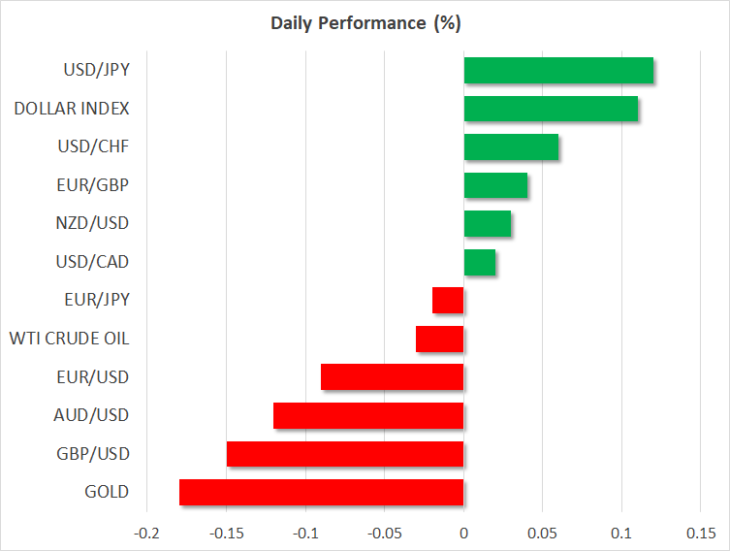Select the long red GOLD bar

pos(321,492)
